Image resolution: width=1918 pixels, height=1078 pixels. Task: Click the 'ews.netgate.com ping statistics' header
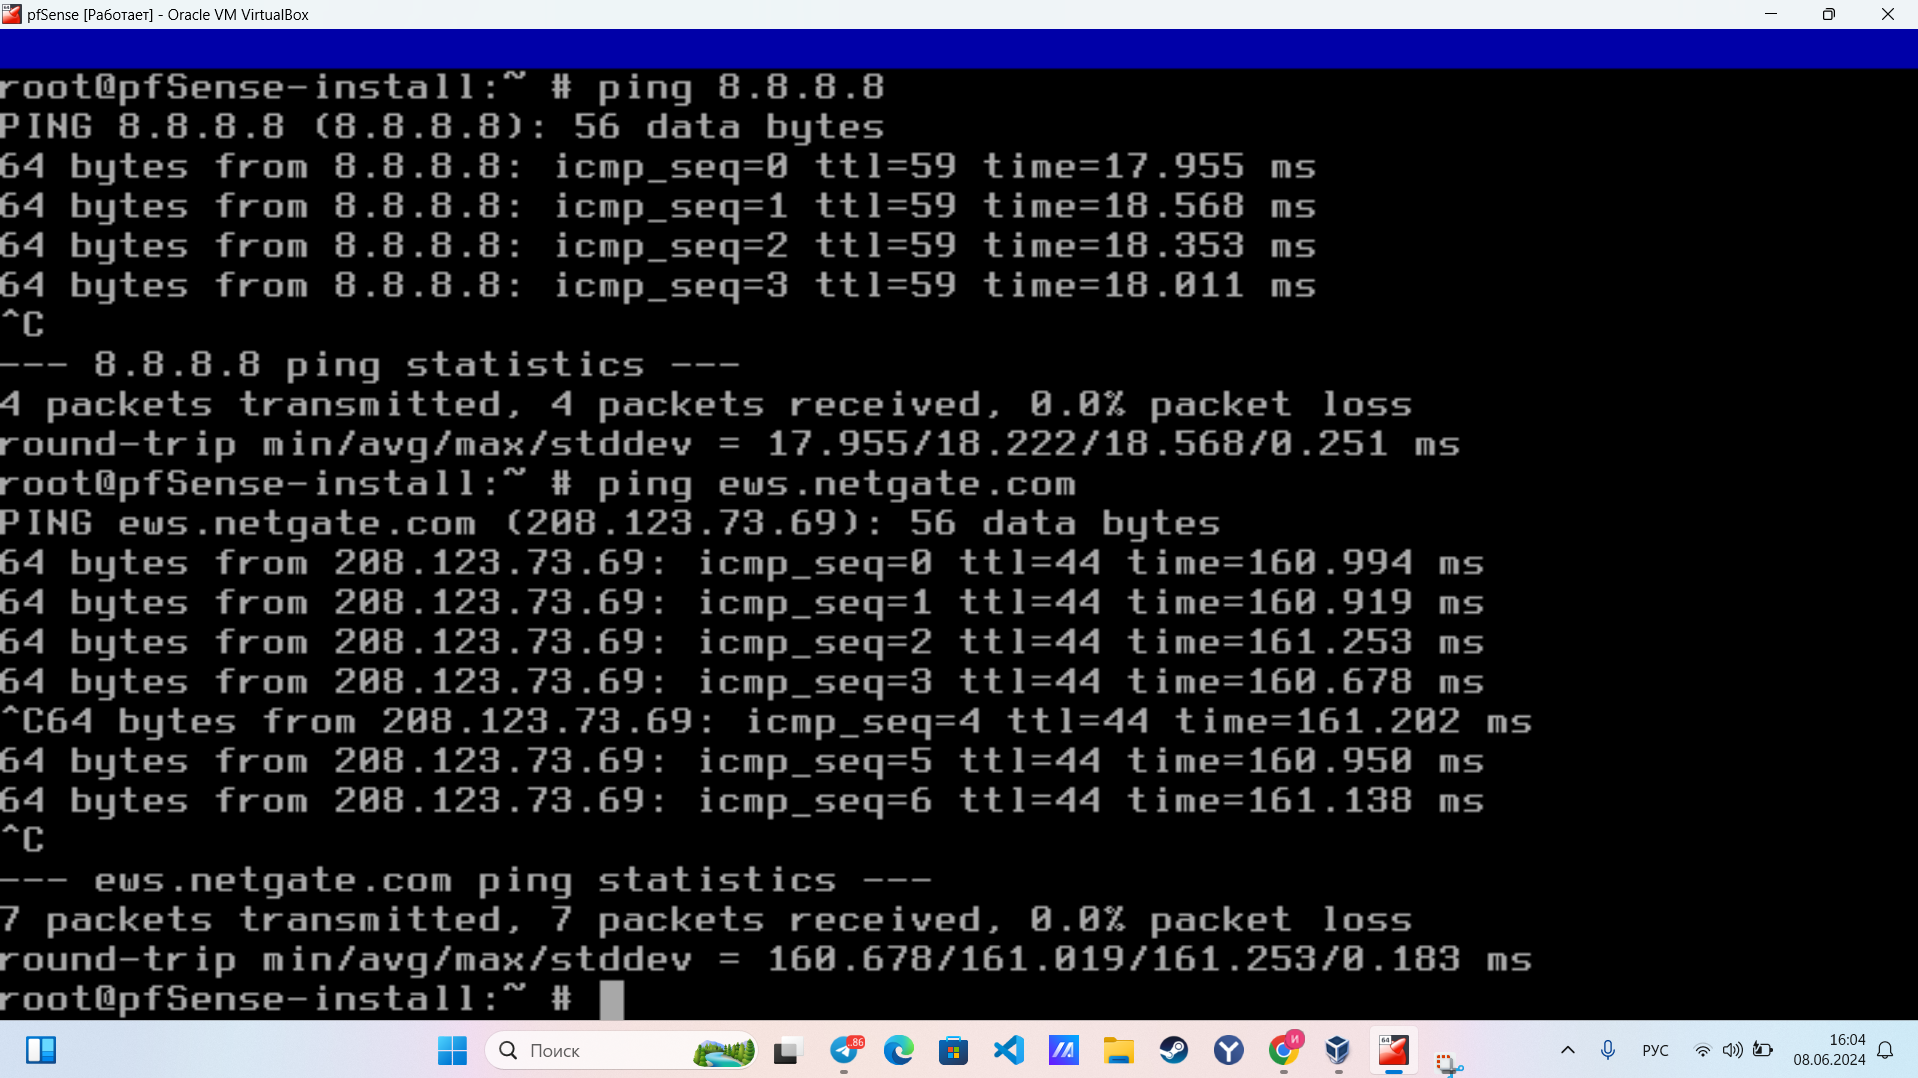coord(466,881)
